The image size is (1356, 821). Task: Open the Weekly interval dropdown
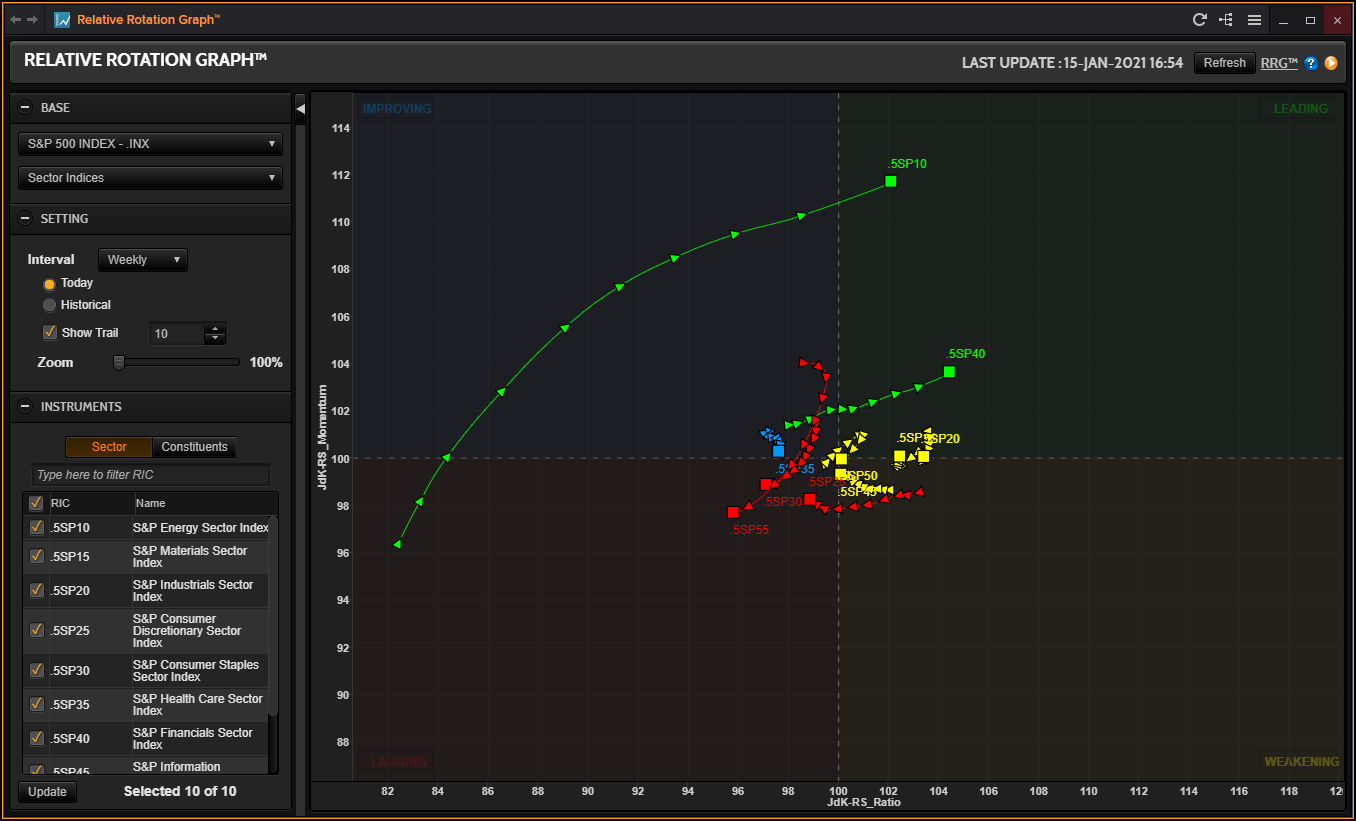(143, 260)
